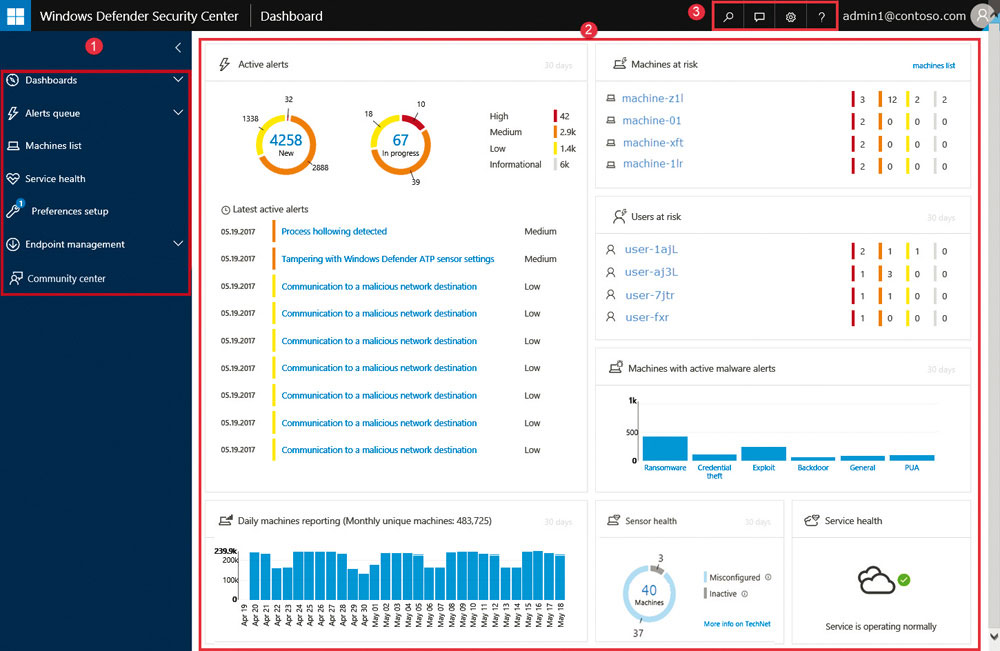Click the Service health heart icon

[13, 179]
